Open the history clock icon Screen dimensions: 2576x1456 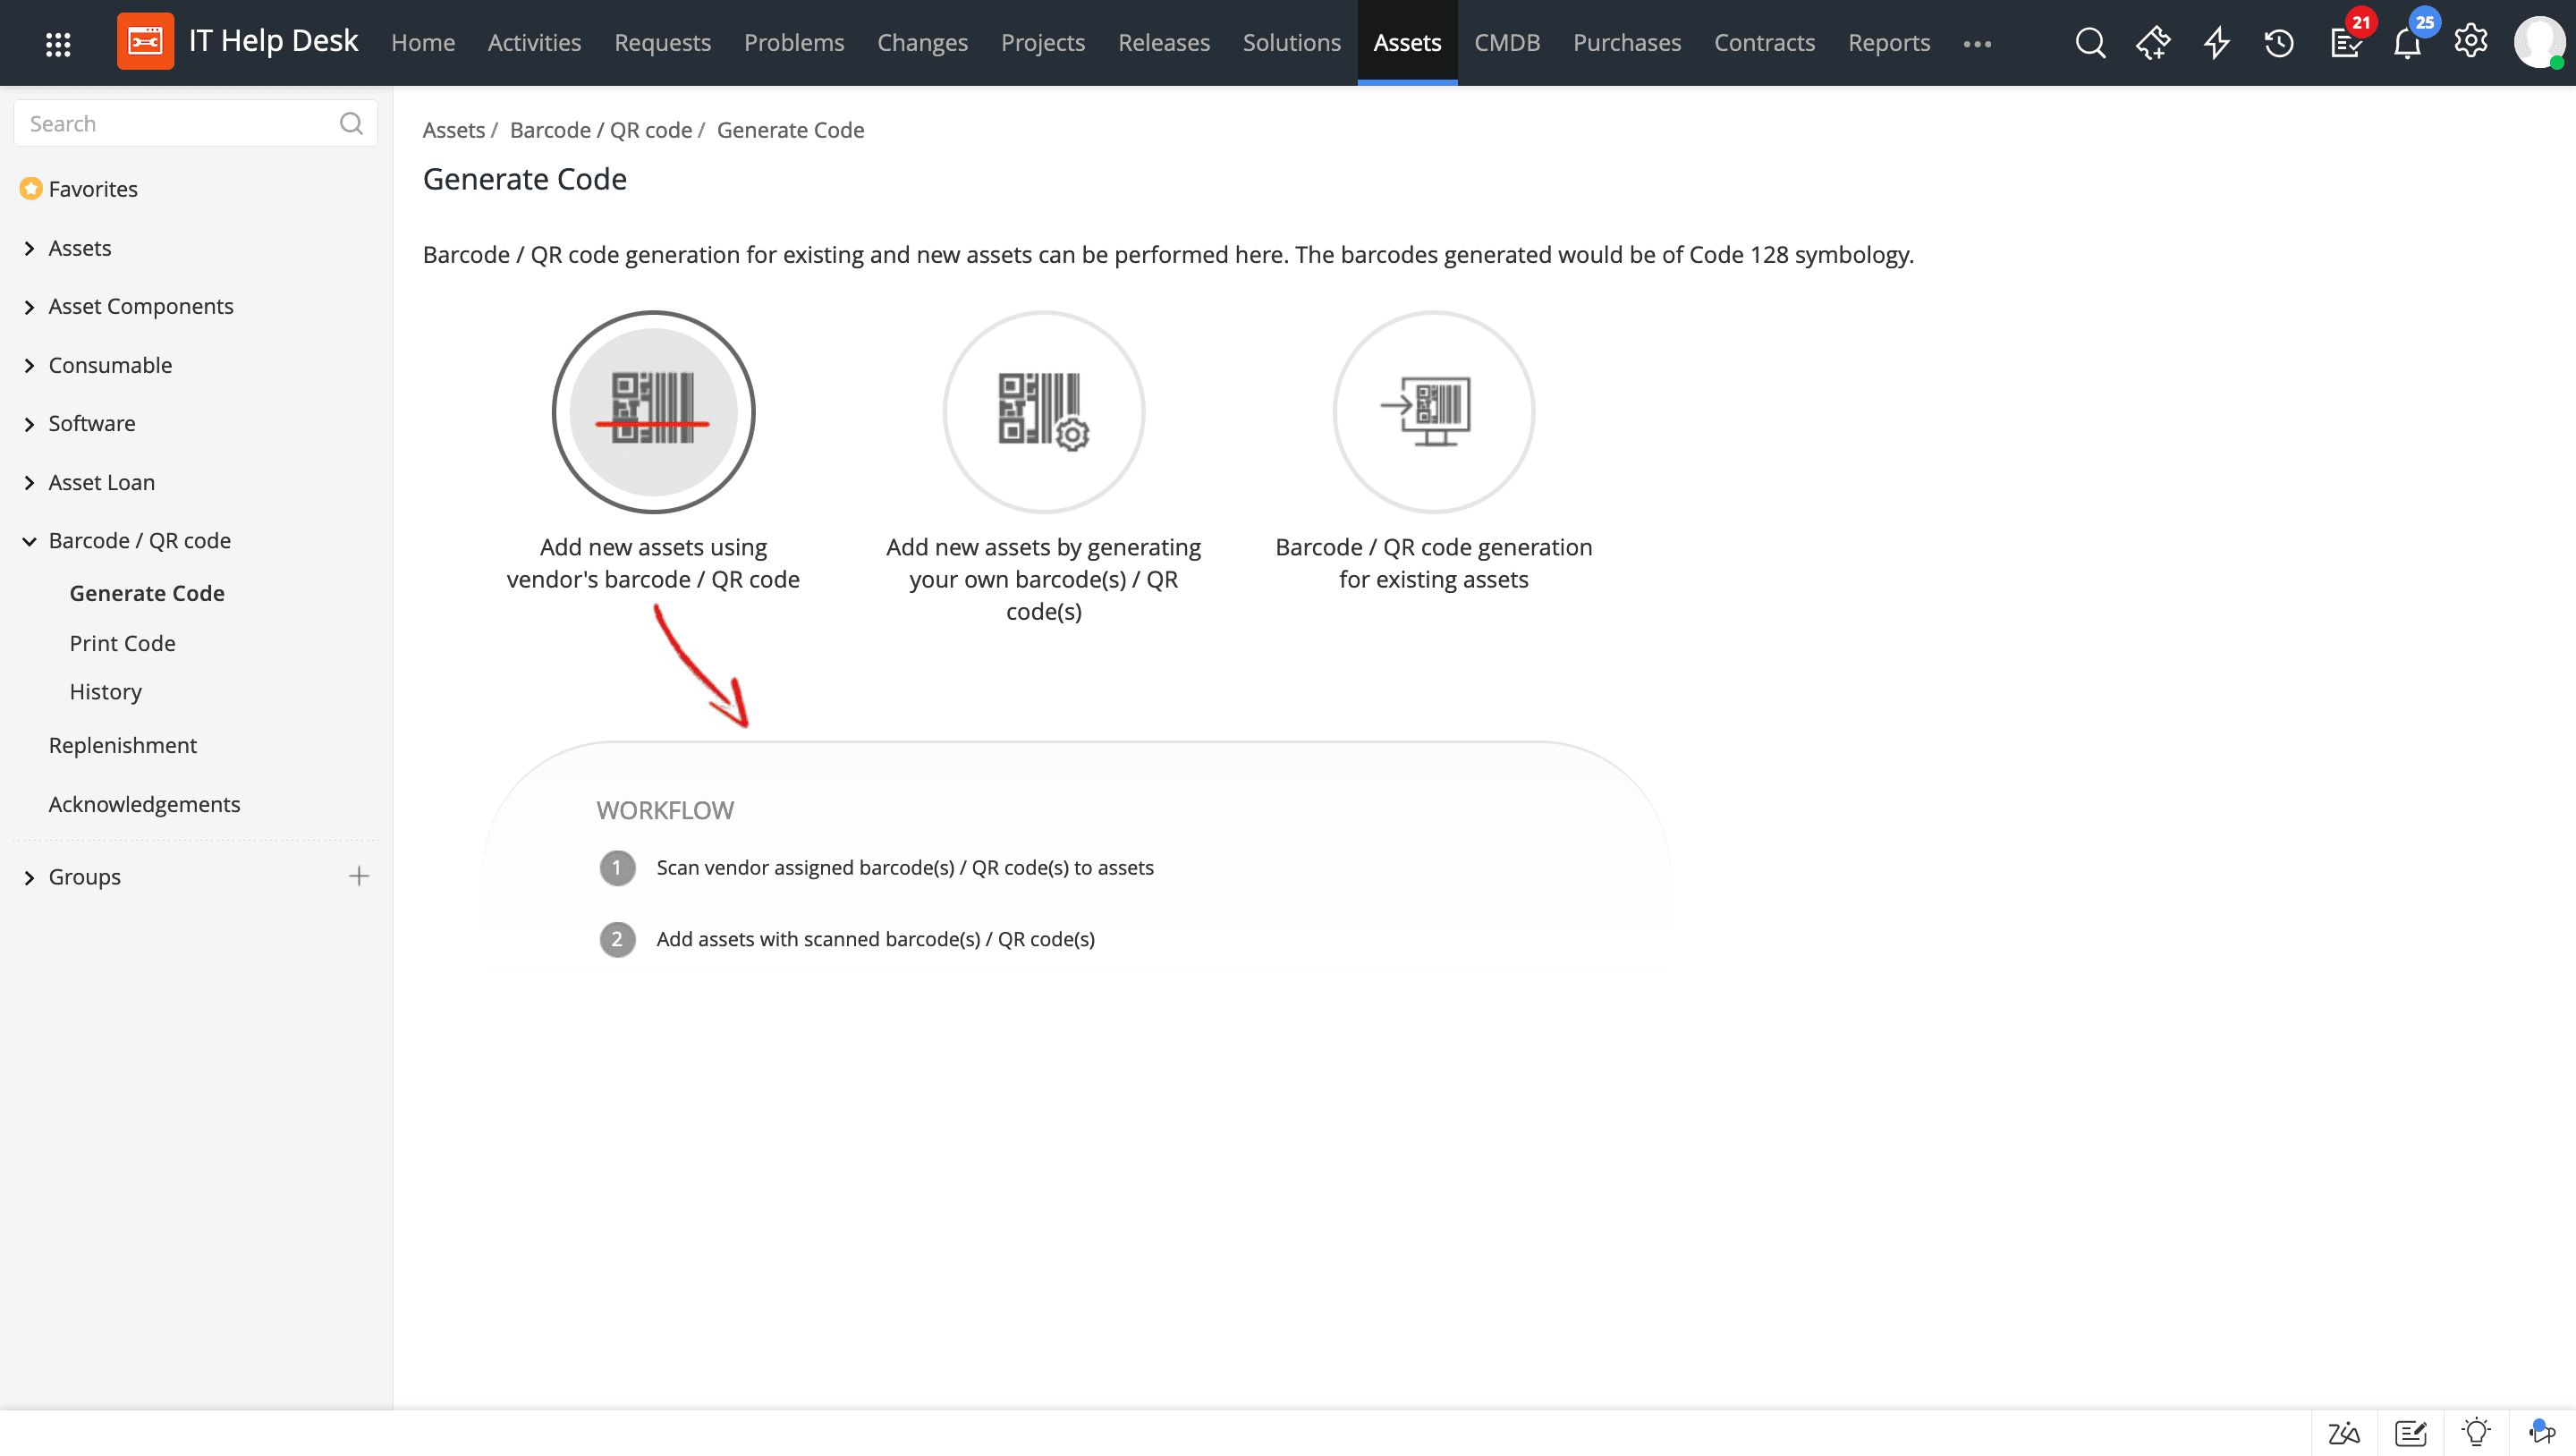tap(2281, 42)
